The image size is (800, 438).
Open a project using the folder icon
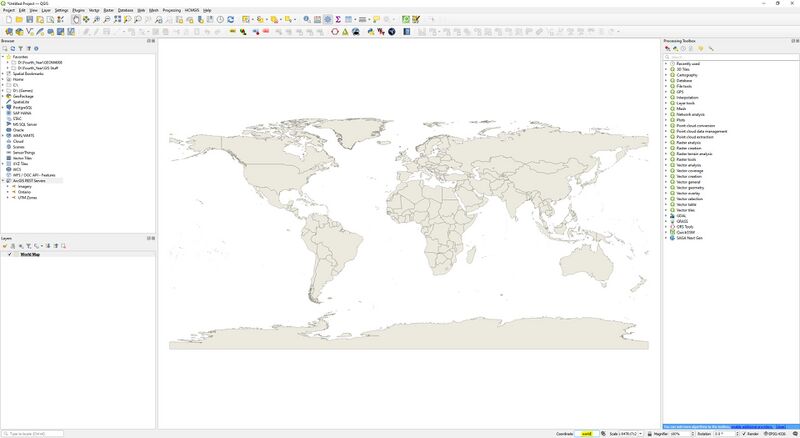coord(19,19)
